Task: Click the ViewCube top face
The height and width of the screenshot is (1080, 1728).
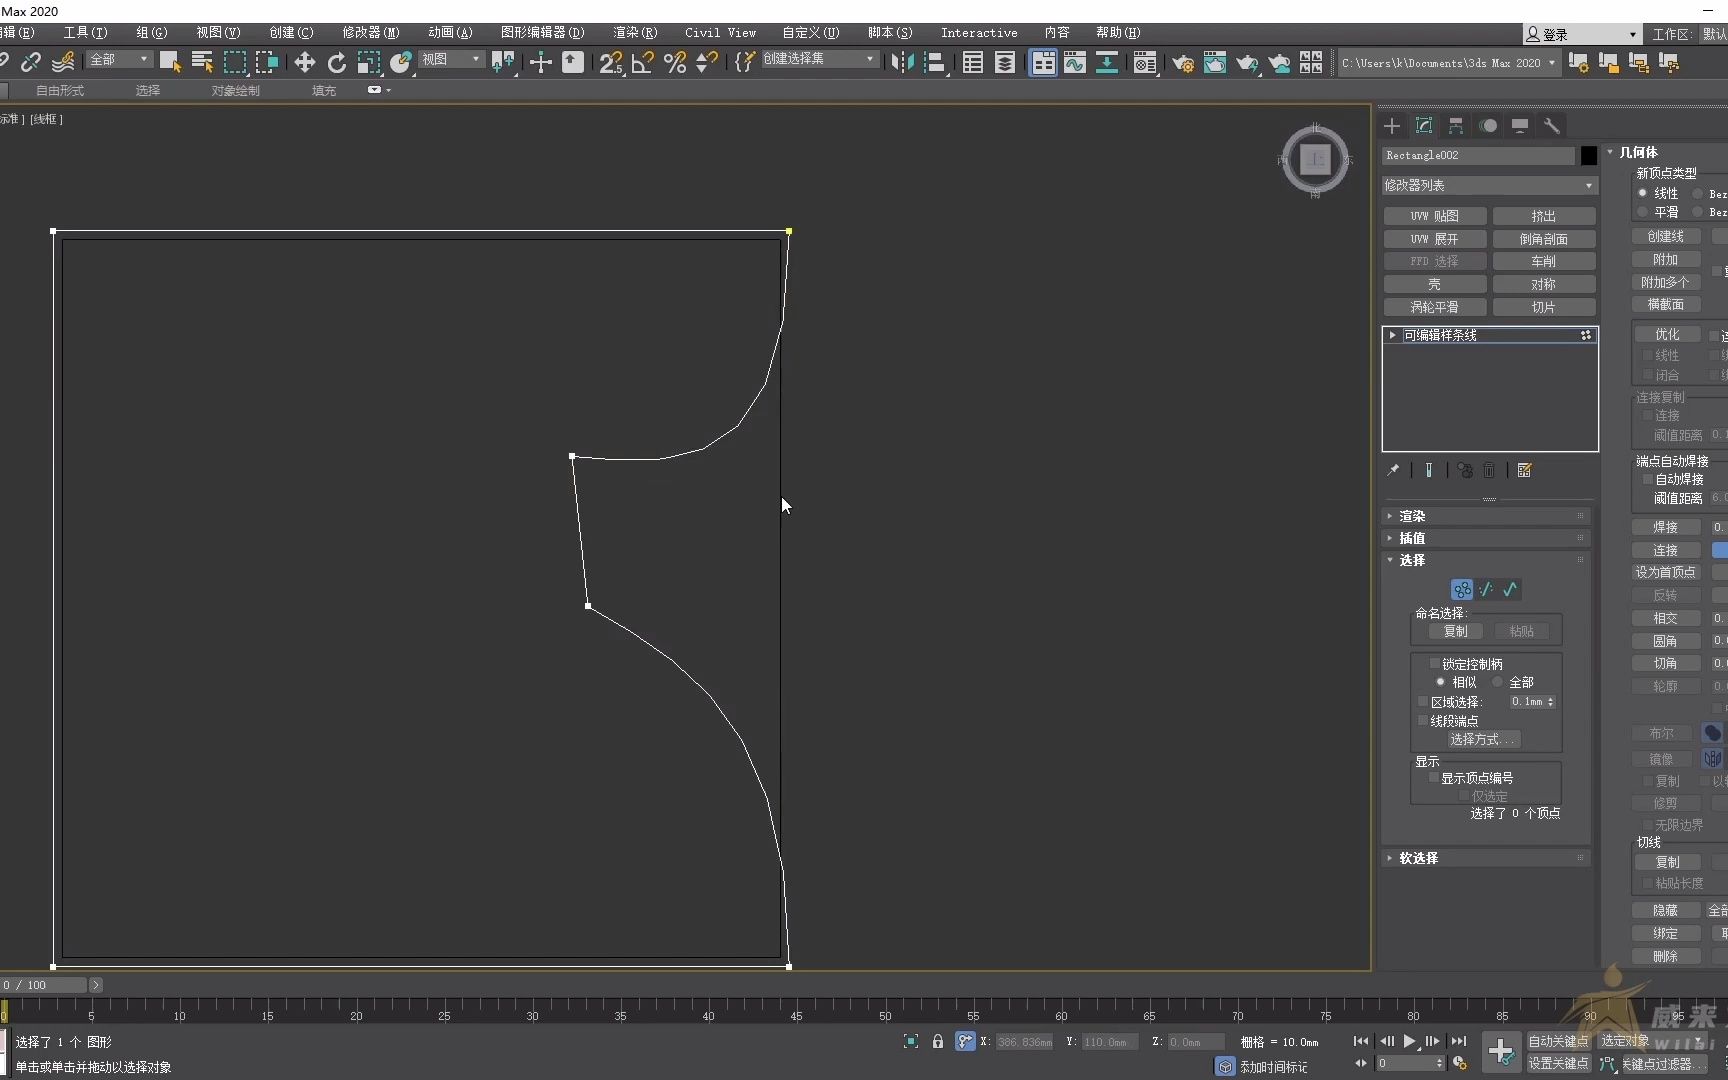Action: pyautogui.click(x=1315, y=158)
